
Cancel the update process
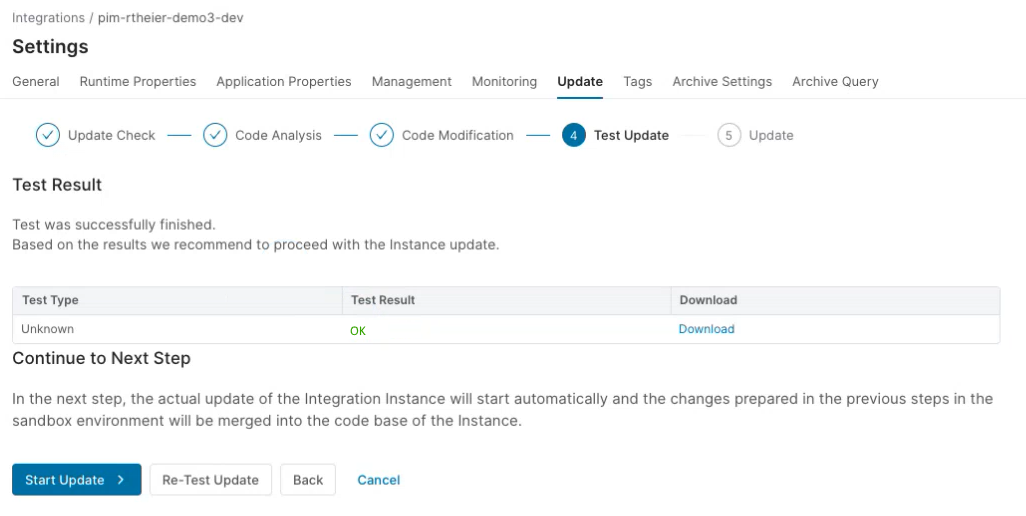coord(379,480)
